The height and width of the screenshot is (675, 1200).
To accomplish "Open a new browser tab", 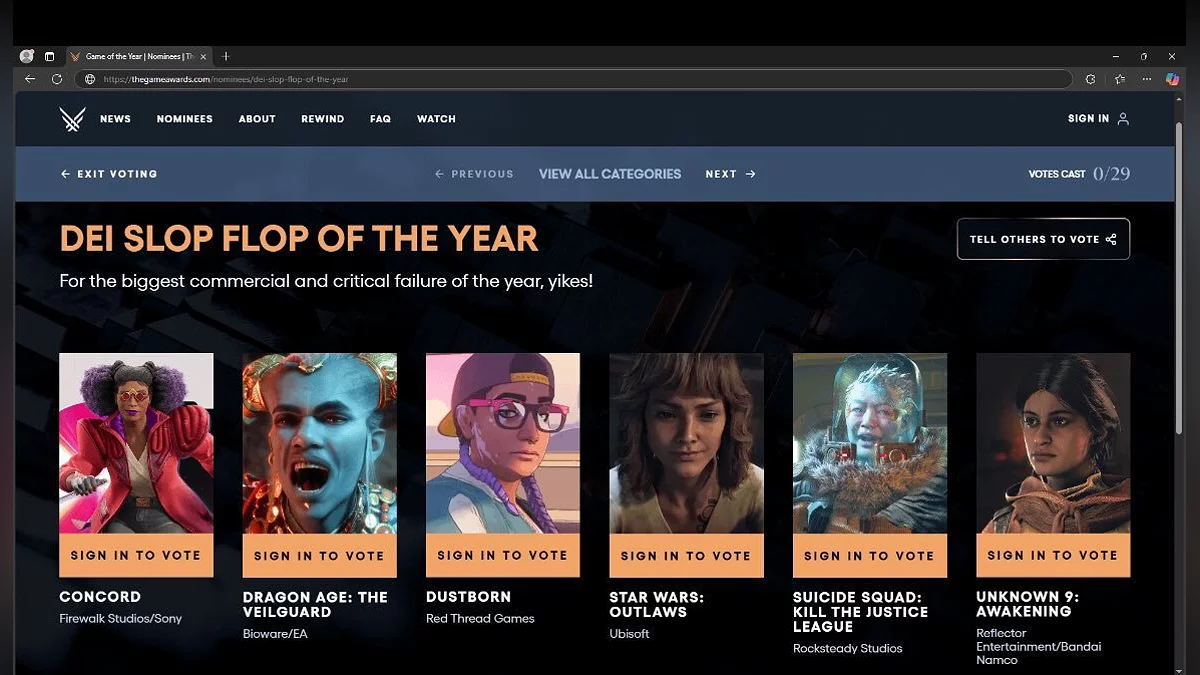I will tap(226, 57).
